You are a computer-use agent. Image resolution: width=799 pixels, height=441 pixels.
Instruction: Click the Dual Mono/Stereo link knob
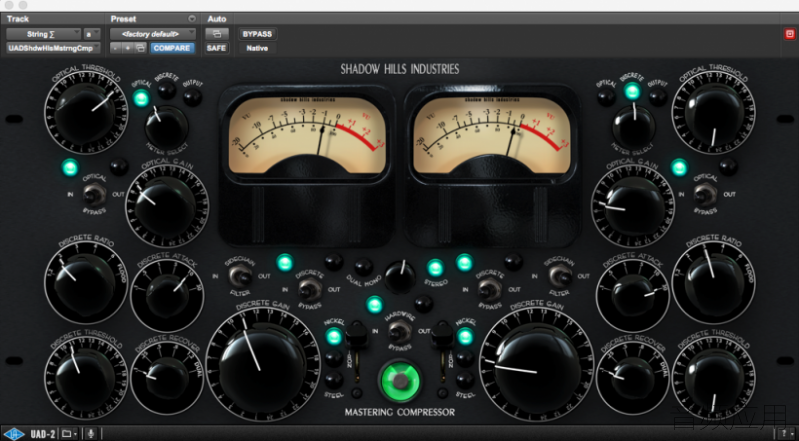pyautogui.click(x=400, y=277)
